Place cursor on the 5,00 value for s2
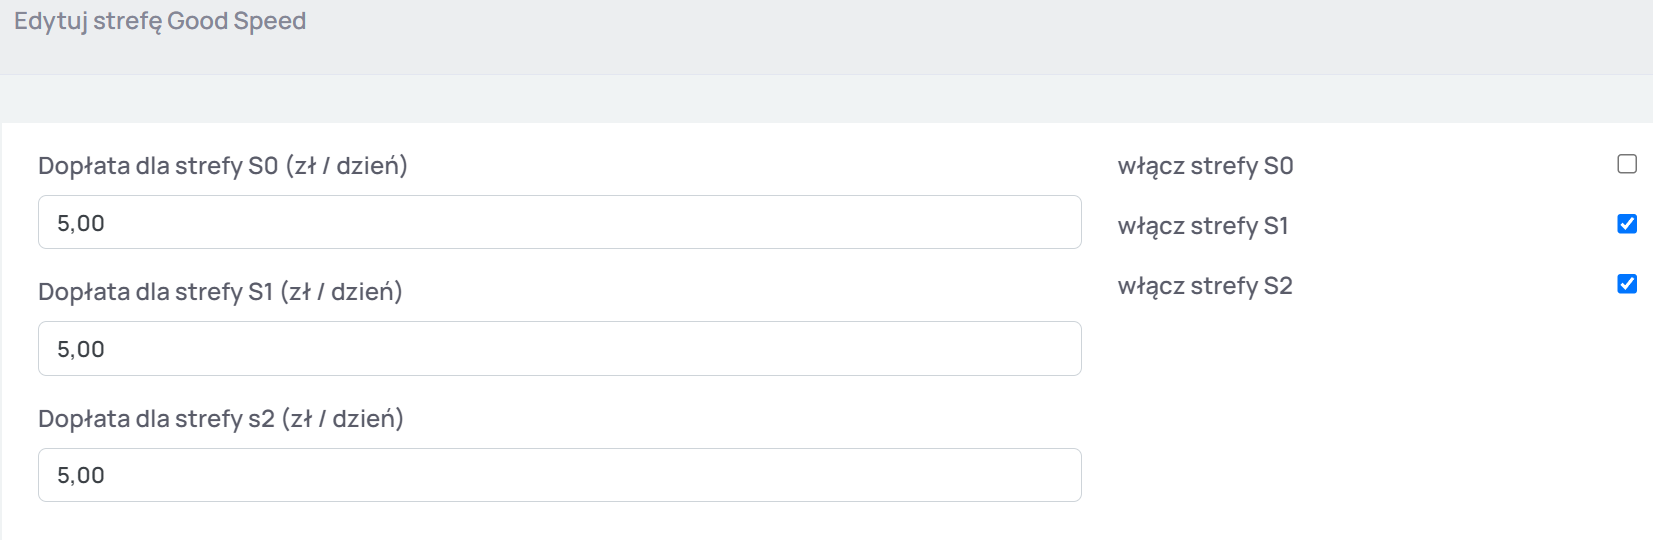This screenshot has height=540, width=1653. [81, 475]
